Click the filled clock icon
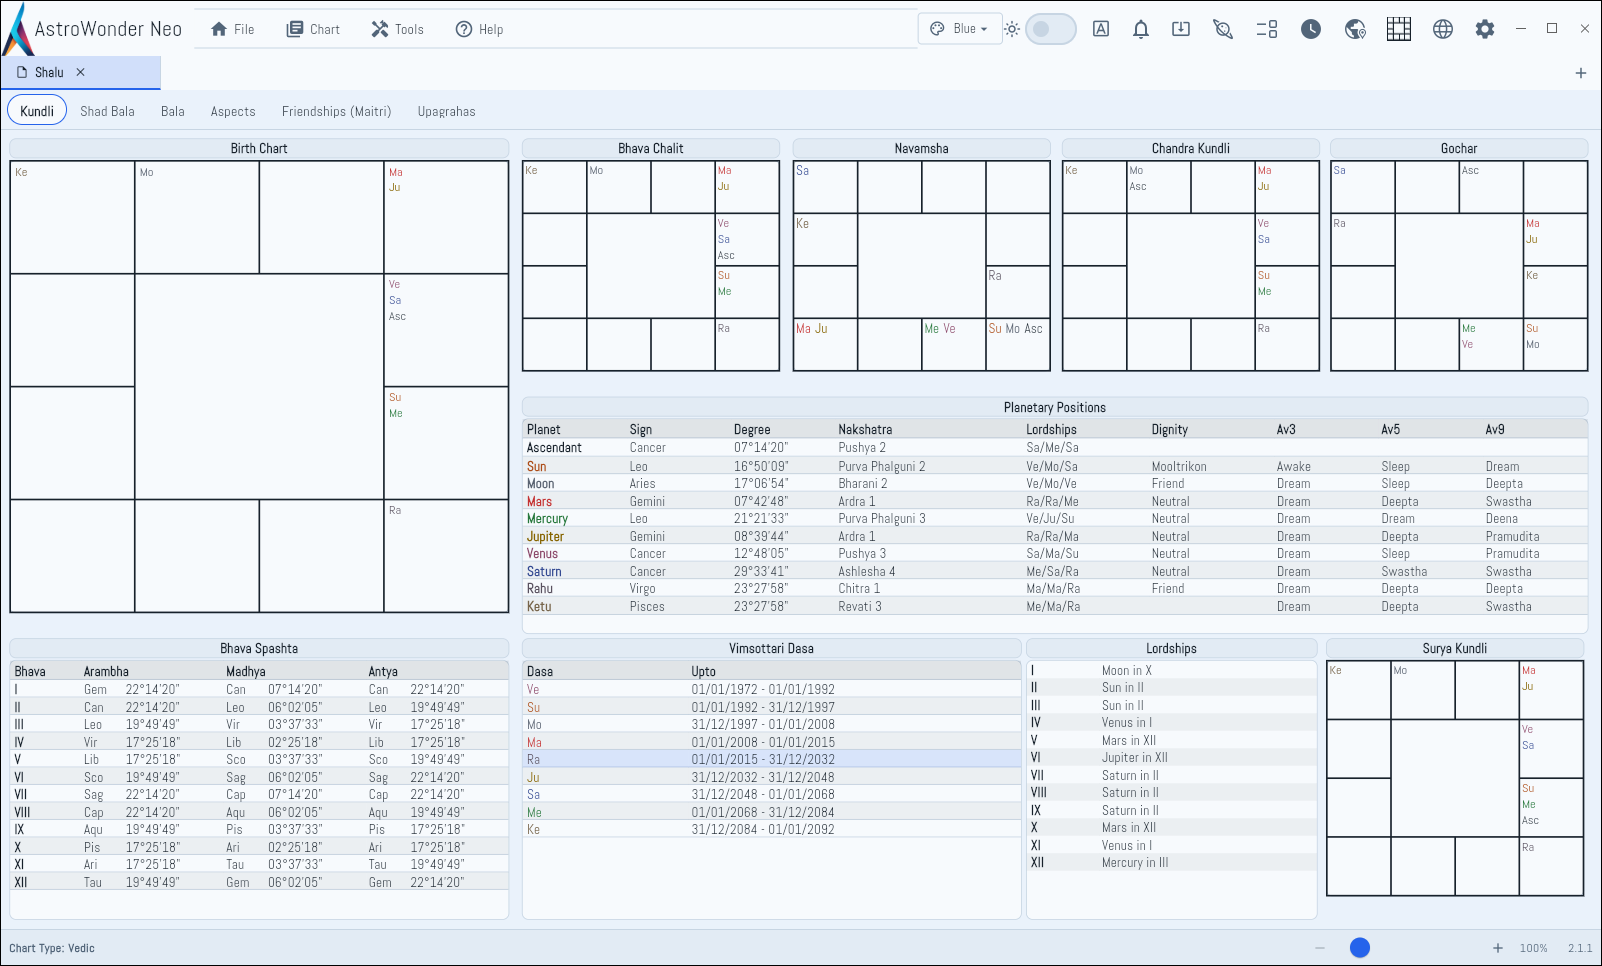 [x=1311, y=29]
